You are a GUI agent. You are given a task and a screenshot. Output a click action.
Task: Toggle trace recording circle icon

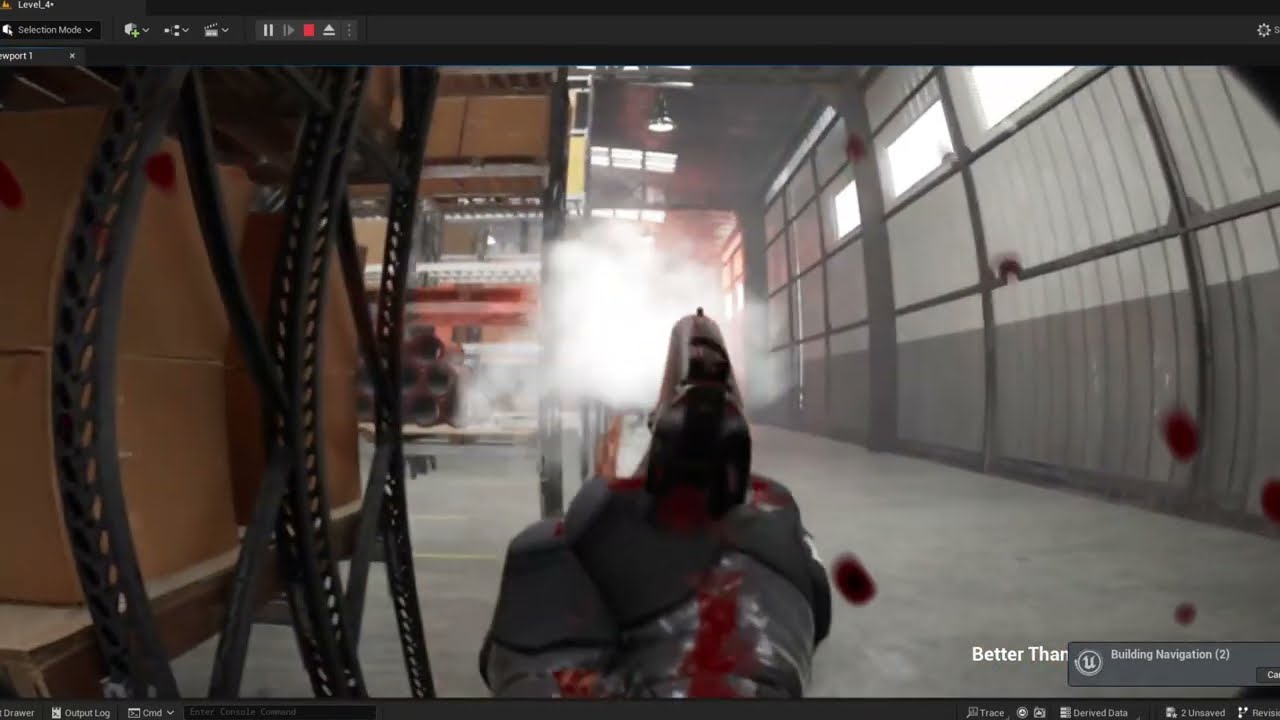point(1022,712)
